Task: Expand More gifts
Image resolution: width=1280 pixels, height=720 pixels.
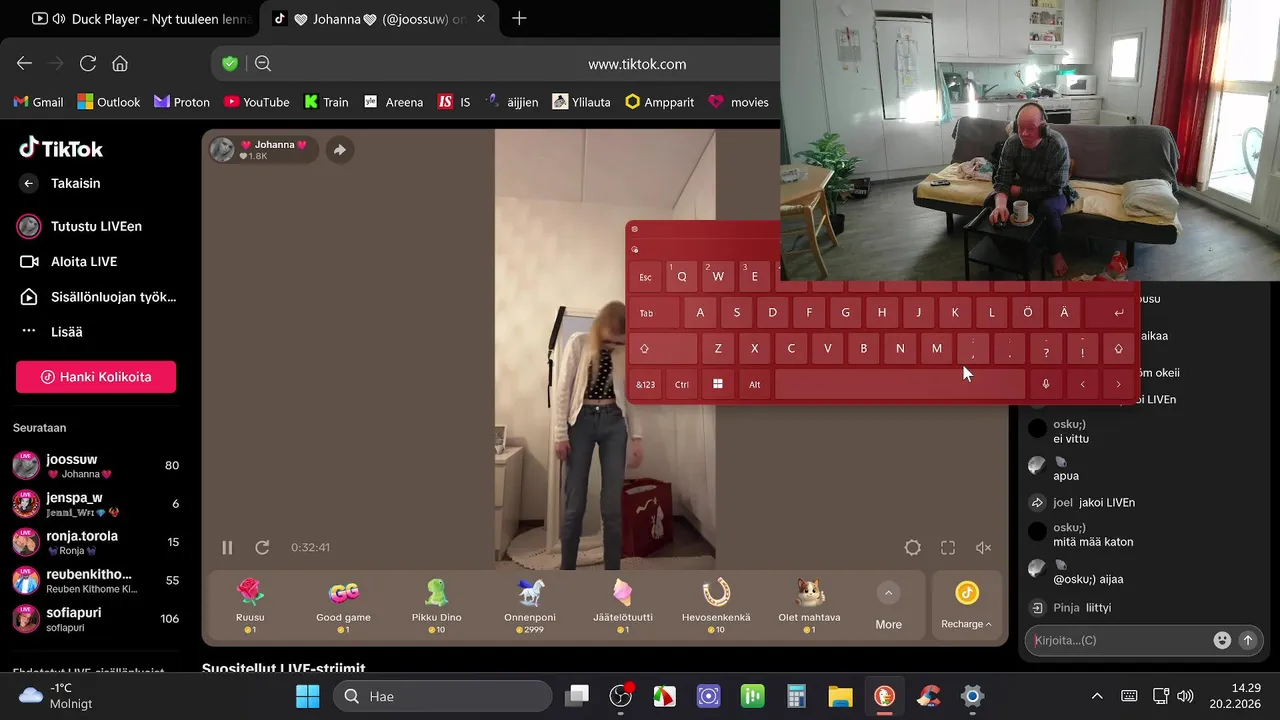Action: pos(888,606)
